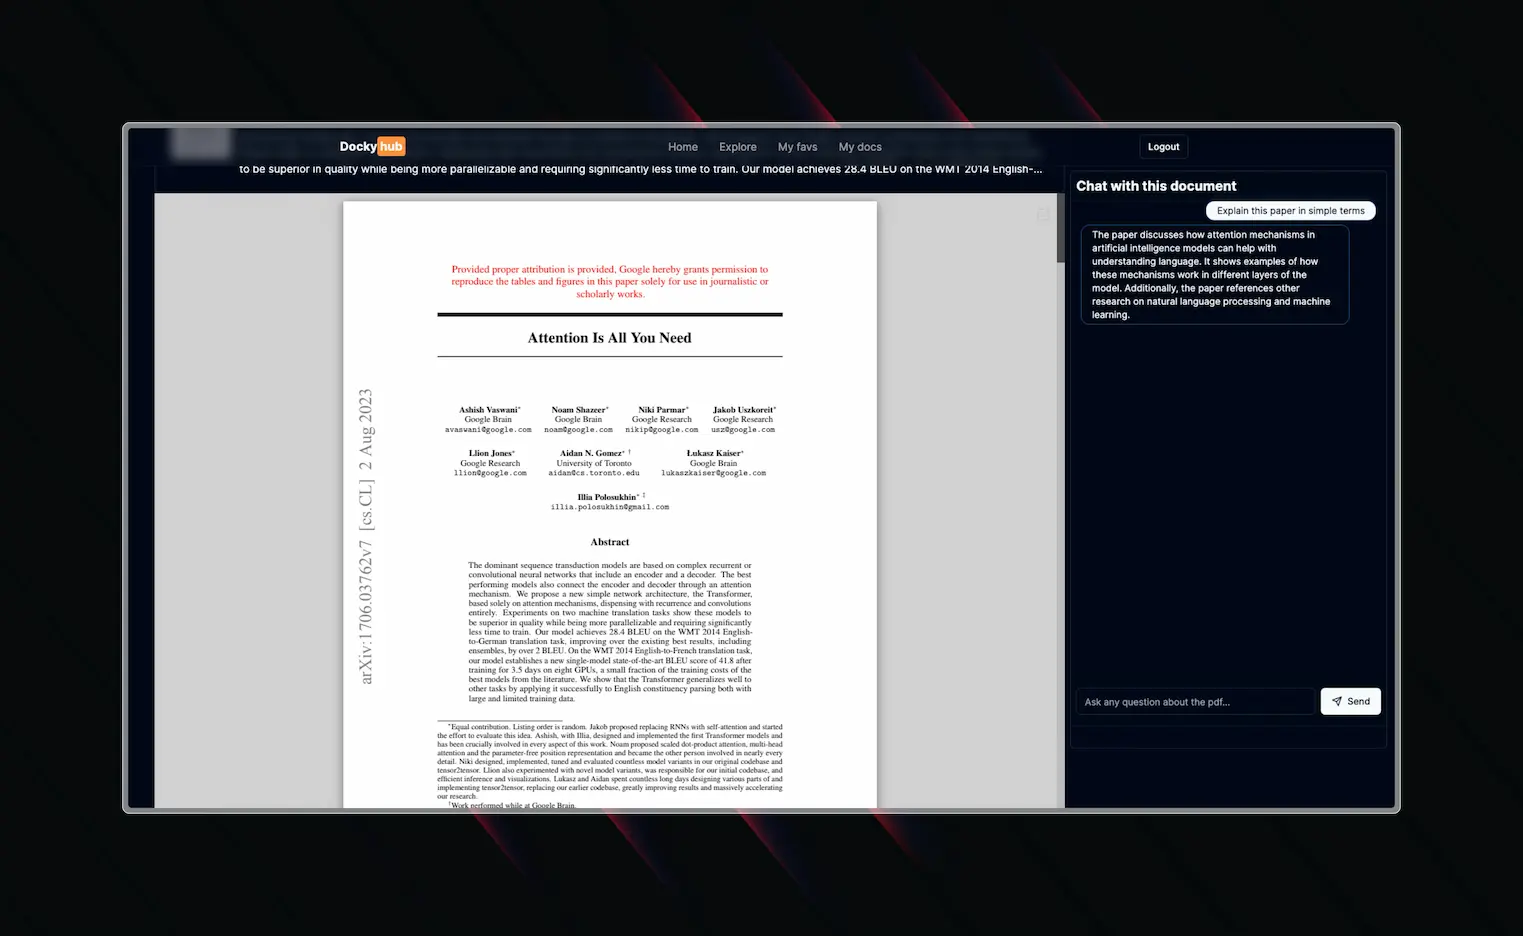
Task: Click email 'noam@google.com'
Action: (578, 430)
